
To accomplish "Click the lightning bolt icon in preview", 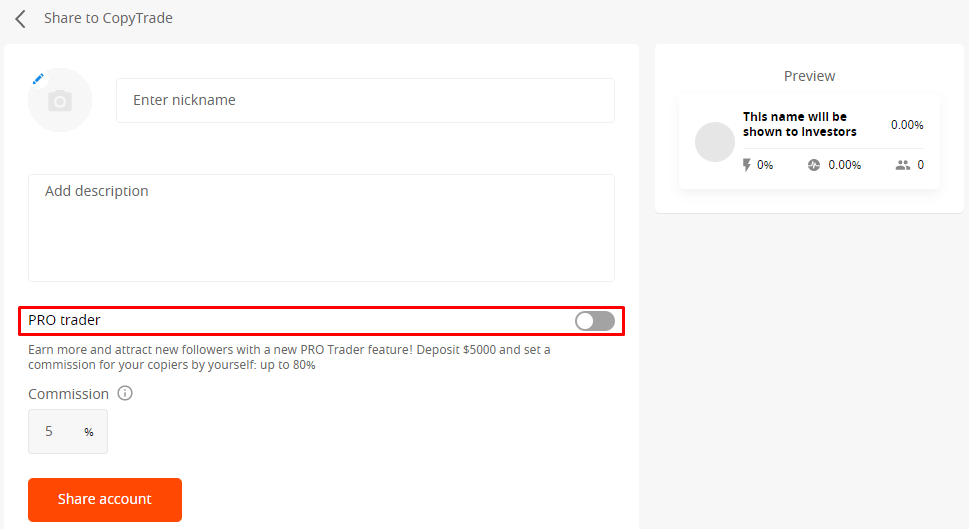I will pyautogui.click(x=746, y=165).
